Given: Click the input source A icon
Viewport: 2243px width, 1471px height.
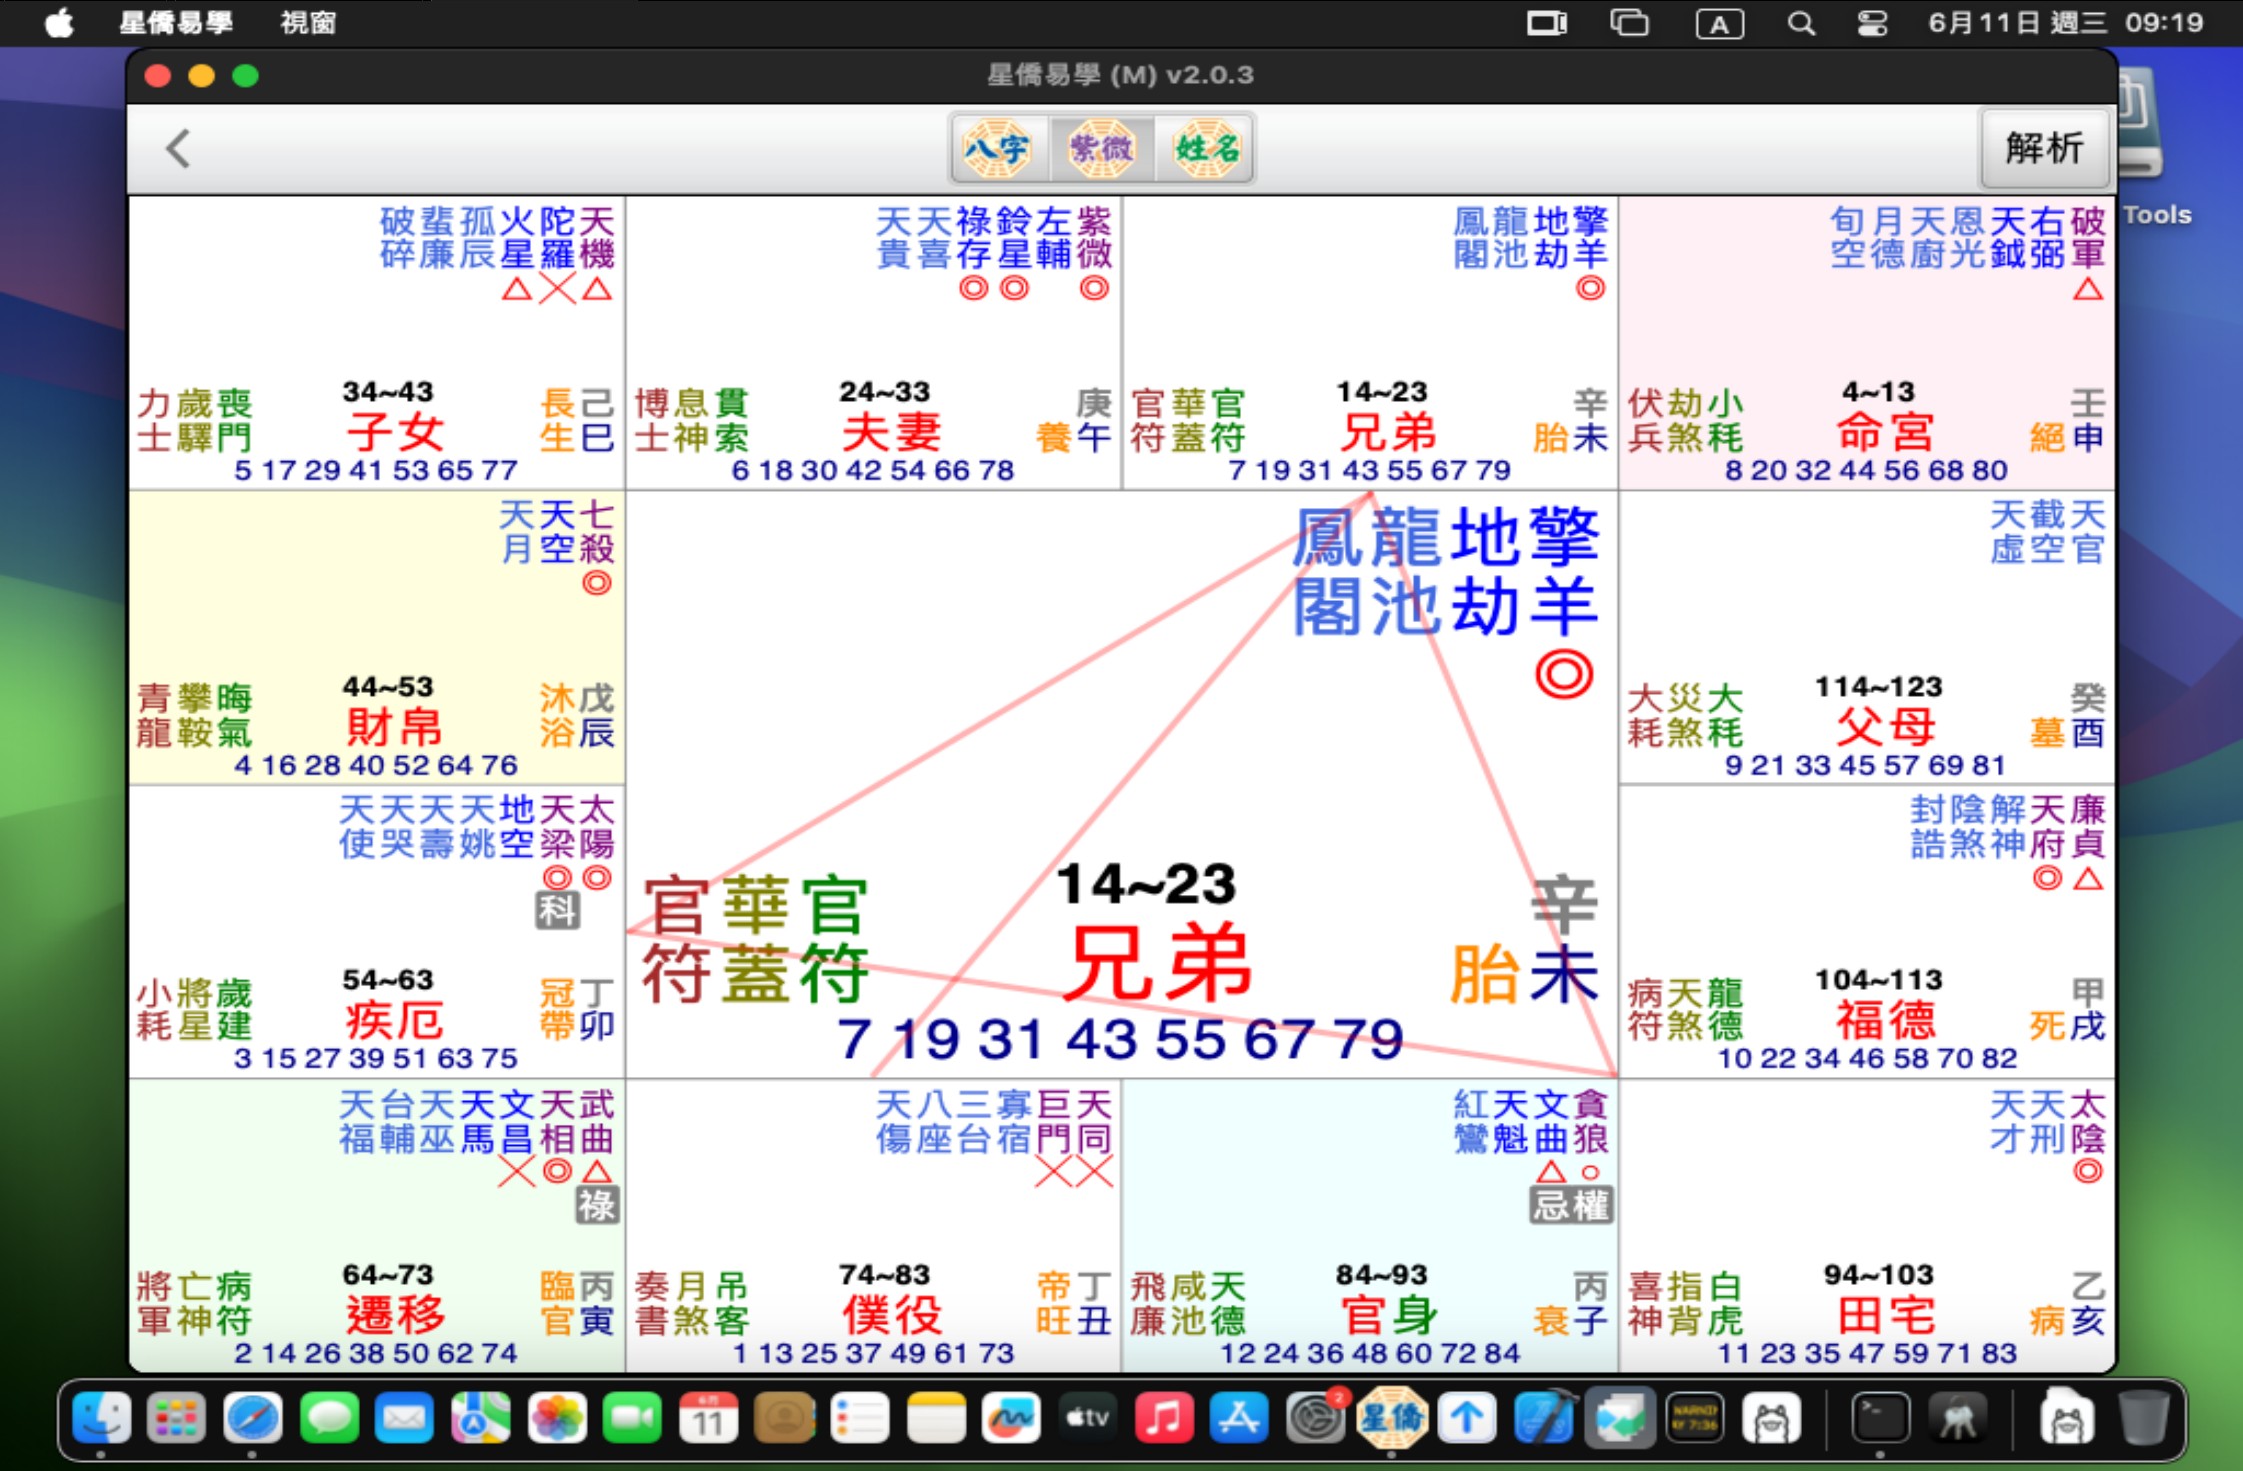Looking at the screenshot, I should click(1719, 24).
